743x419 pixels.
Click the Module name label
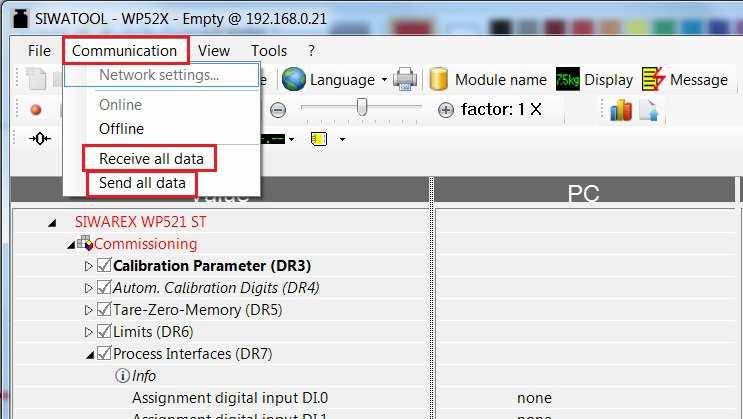point(501,80)
